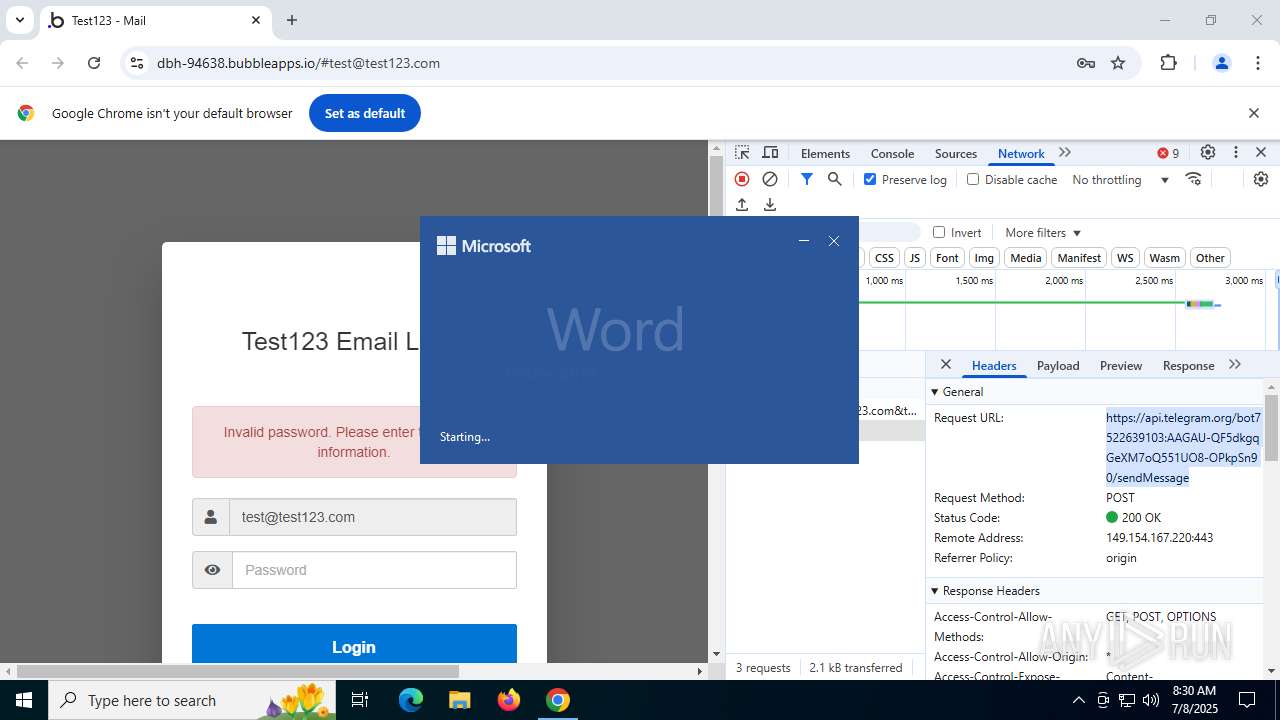Toggle password visibility eye icon
Screen dimensions: 1280x720
tap(212, 570)
